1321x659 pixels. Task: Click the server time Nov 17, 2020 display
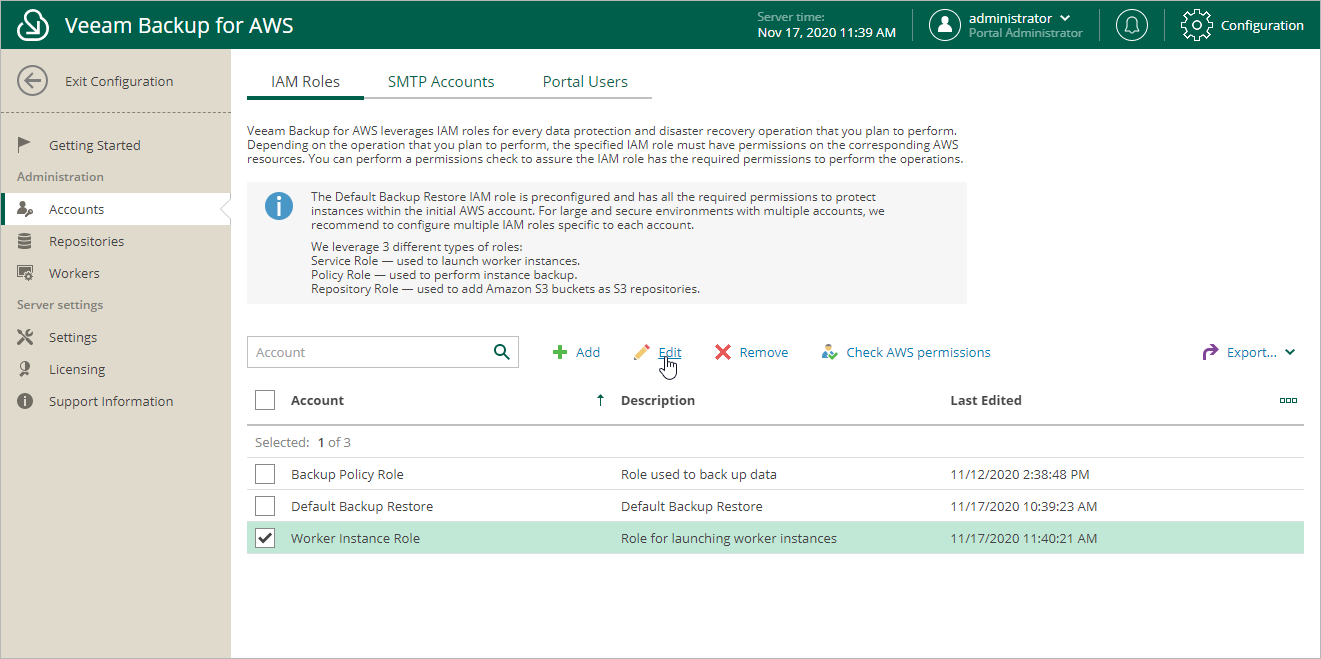point(827,32)
